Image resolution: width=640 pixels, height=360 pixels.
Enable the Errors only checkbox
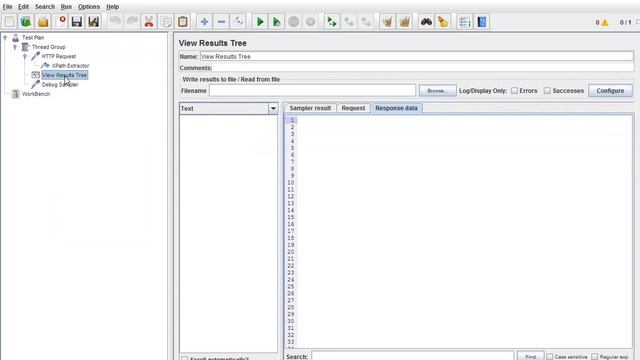514,91
